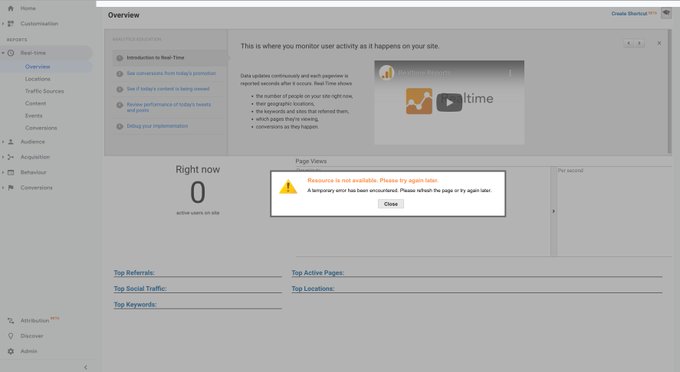Click the Home icon in sidebar
Image resolution: width=680 pixels, height=372 pixels.
(x=11, y=8)
